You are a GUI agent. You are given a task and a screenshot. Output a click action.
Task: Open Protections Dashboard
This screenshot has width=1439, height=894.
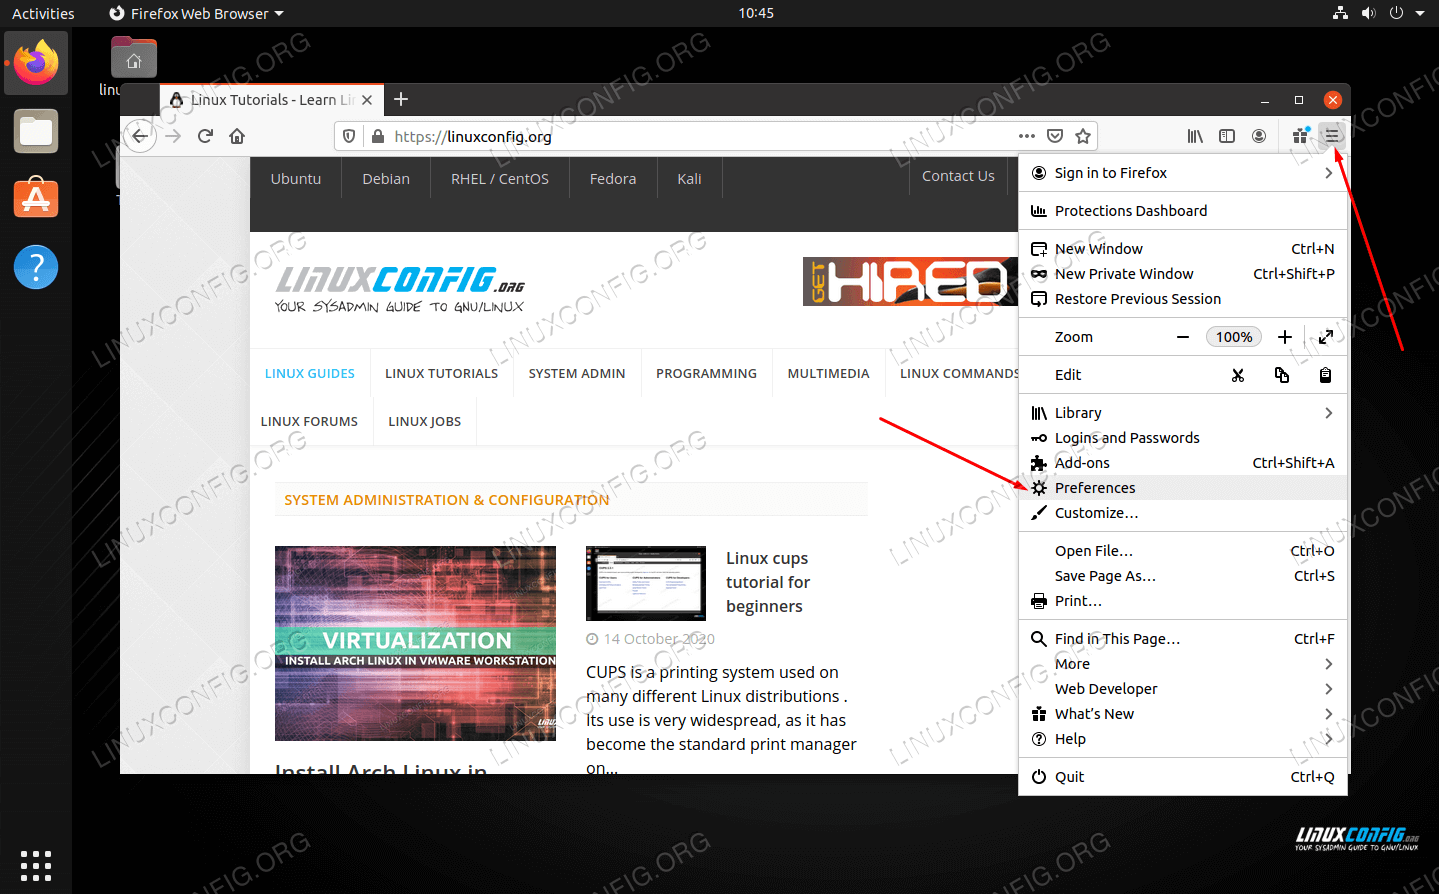point(1183,211)
